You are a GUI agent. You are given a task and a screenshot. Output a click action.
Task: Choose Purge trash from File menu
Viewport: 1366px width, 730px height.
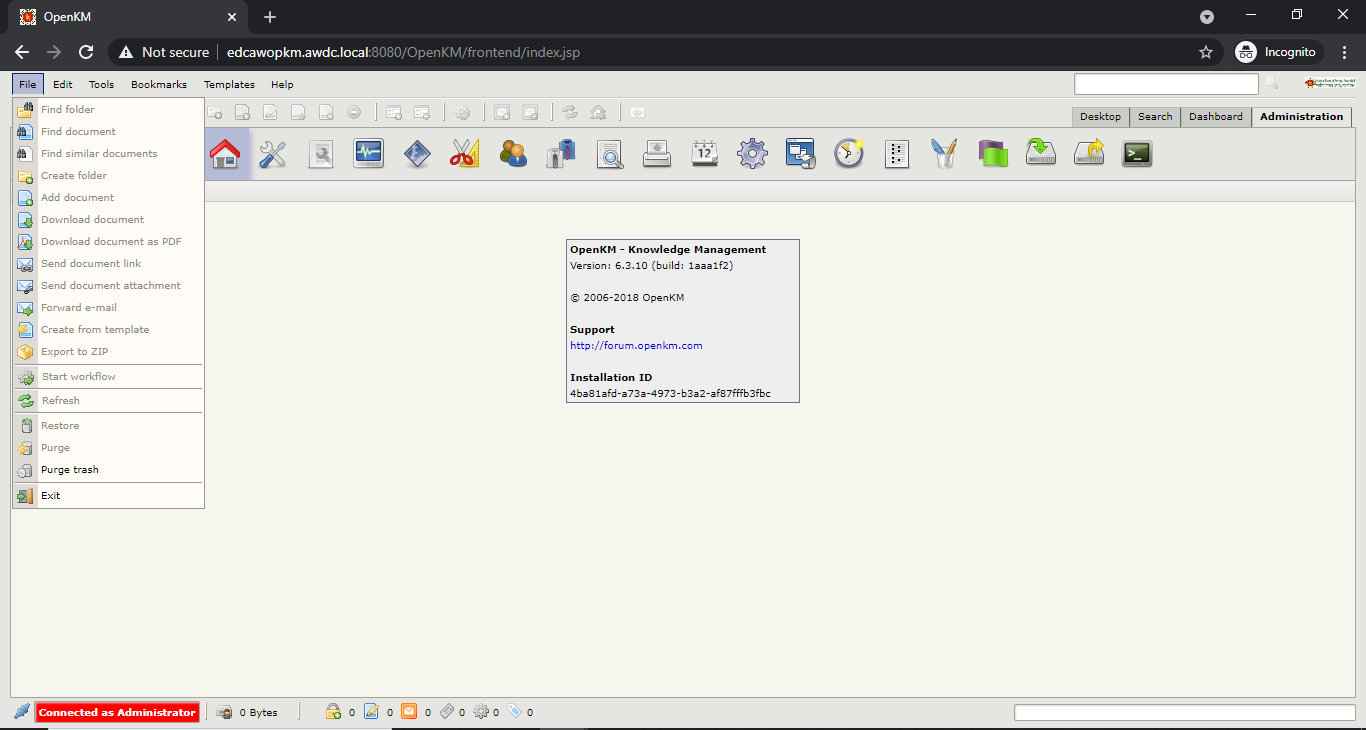pos(108,470)
